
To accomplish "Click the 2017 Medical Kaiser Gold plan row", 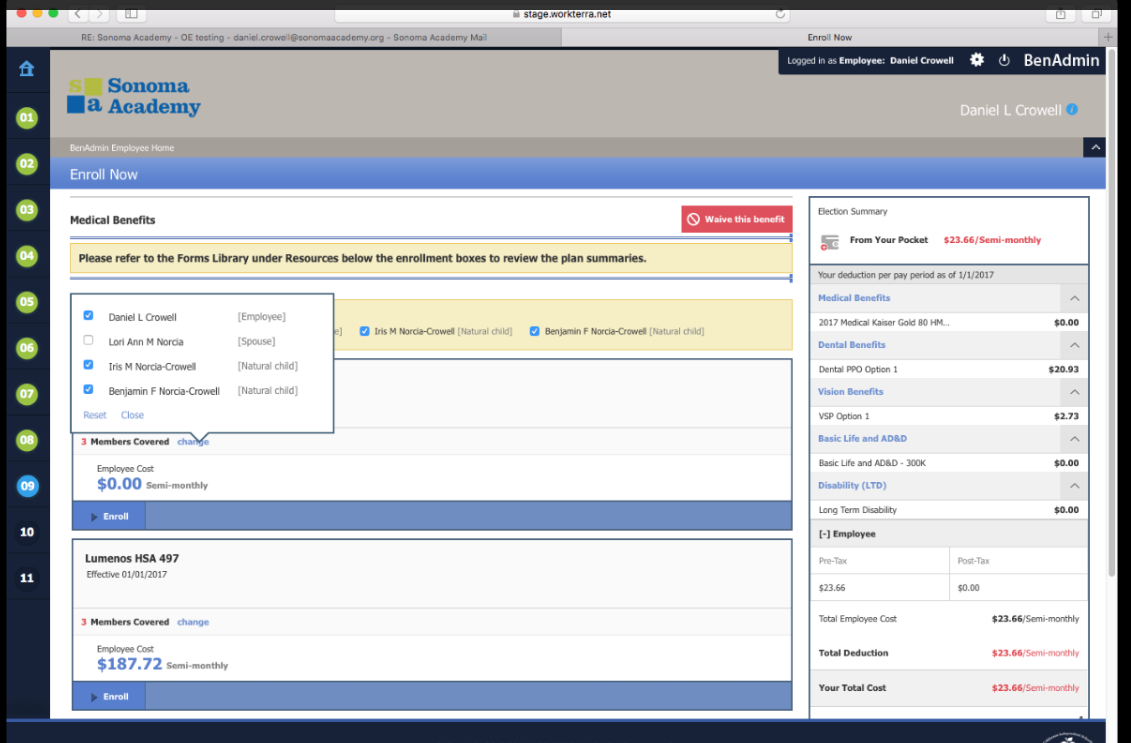I will [x=949, y=322].
